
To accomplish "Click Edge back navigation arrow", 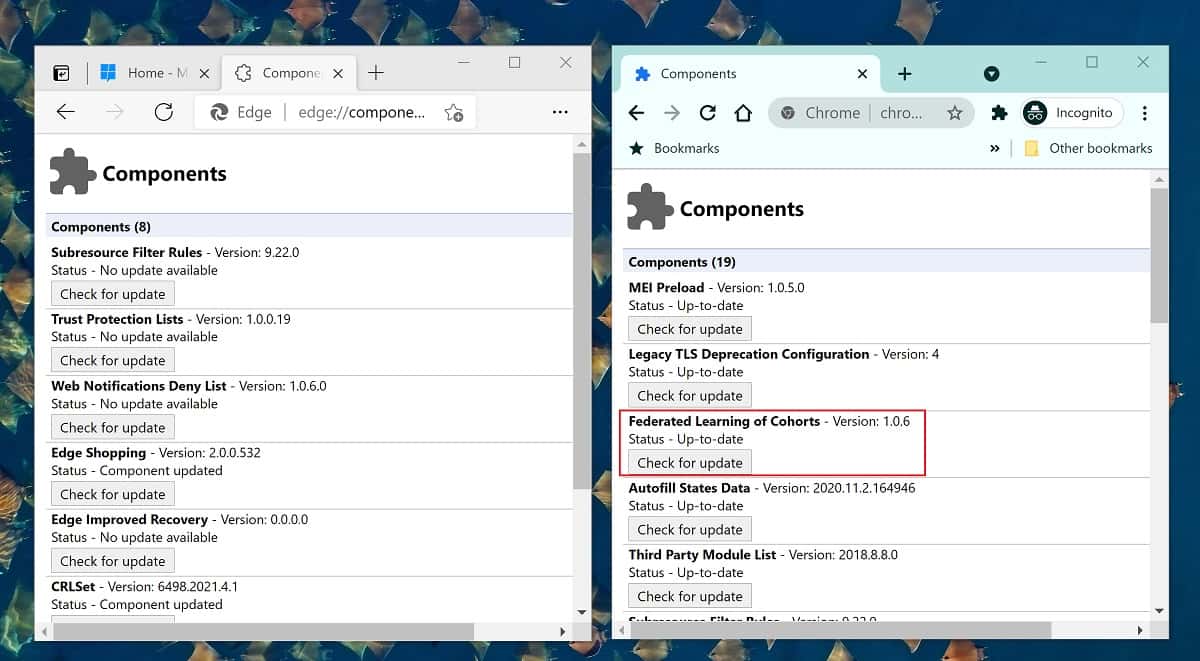I will point(66,112).
